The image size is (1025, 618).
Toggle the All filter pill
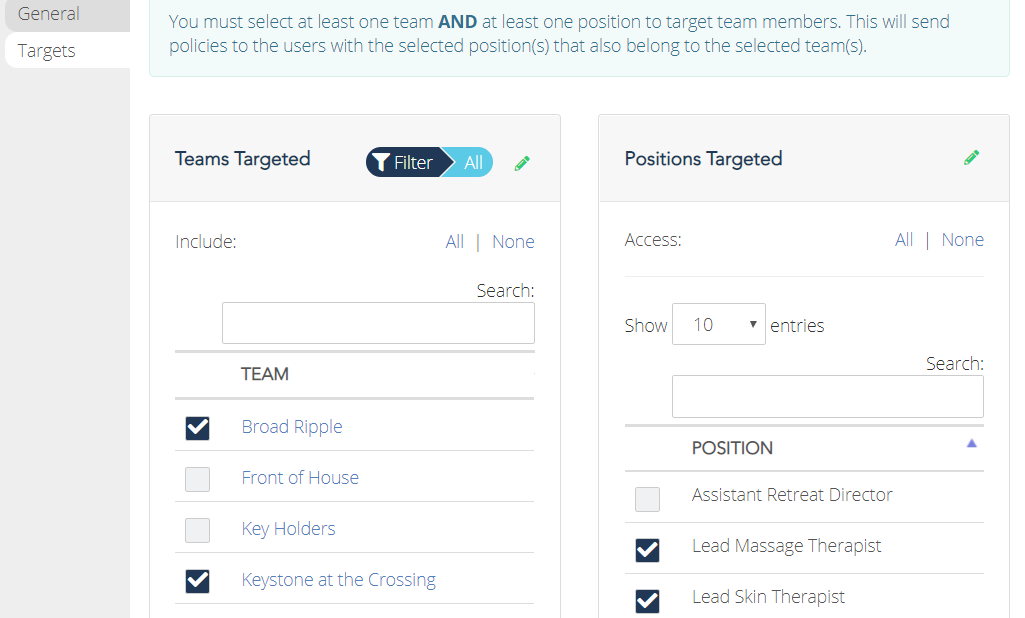click(x=473, y=162)
